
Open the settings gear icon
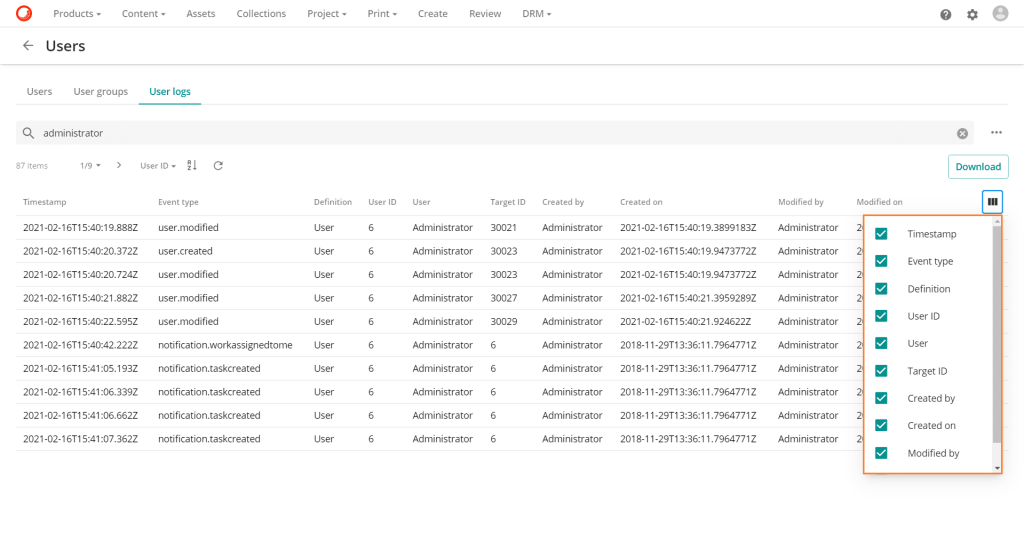point(972,14)
